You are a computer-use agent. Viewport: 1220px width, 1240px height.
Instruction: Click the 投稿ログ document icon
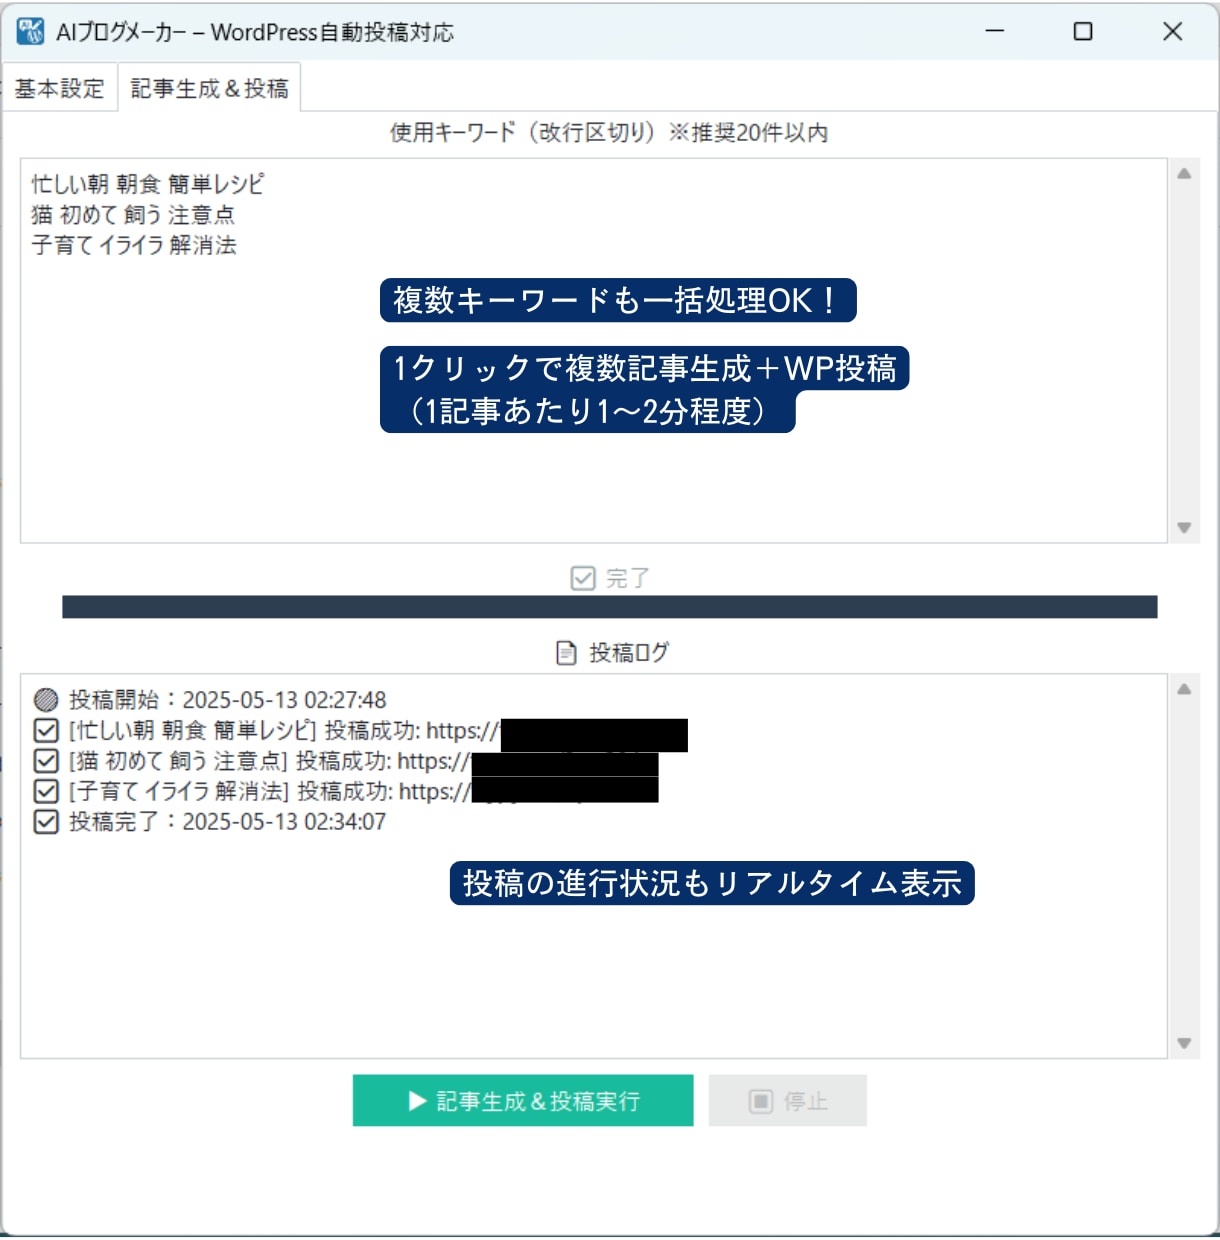click(x=566, y=653)
